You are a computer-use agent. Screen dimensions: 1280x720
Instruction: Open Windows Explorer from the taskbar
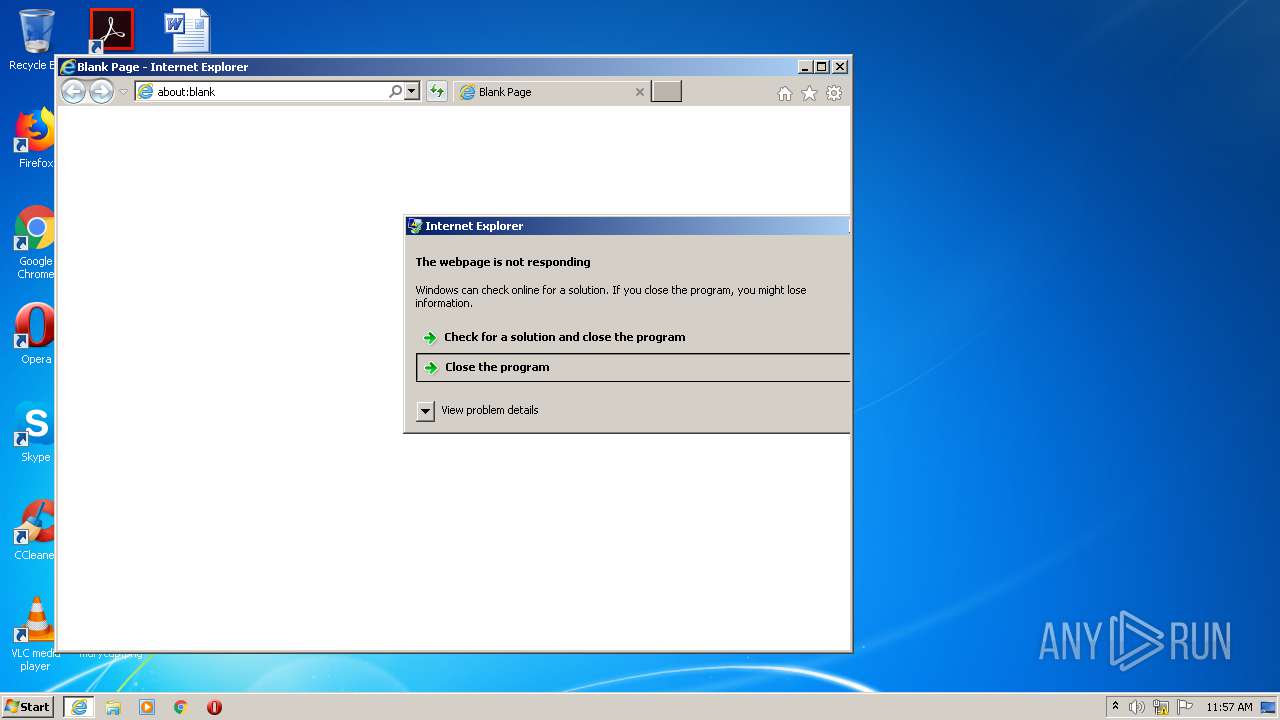pyautogui.click(x=113, y=707)
